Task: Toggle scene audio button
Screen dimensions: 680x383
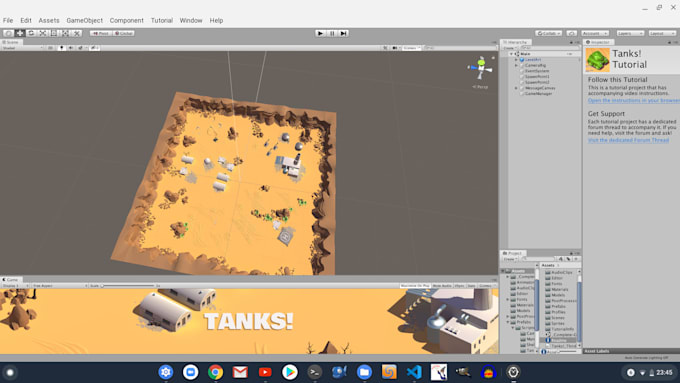Action: coord(71,48)
